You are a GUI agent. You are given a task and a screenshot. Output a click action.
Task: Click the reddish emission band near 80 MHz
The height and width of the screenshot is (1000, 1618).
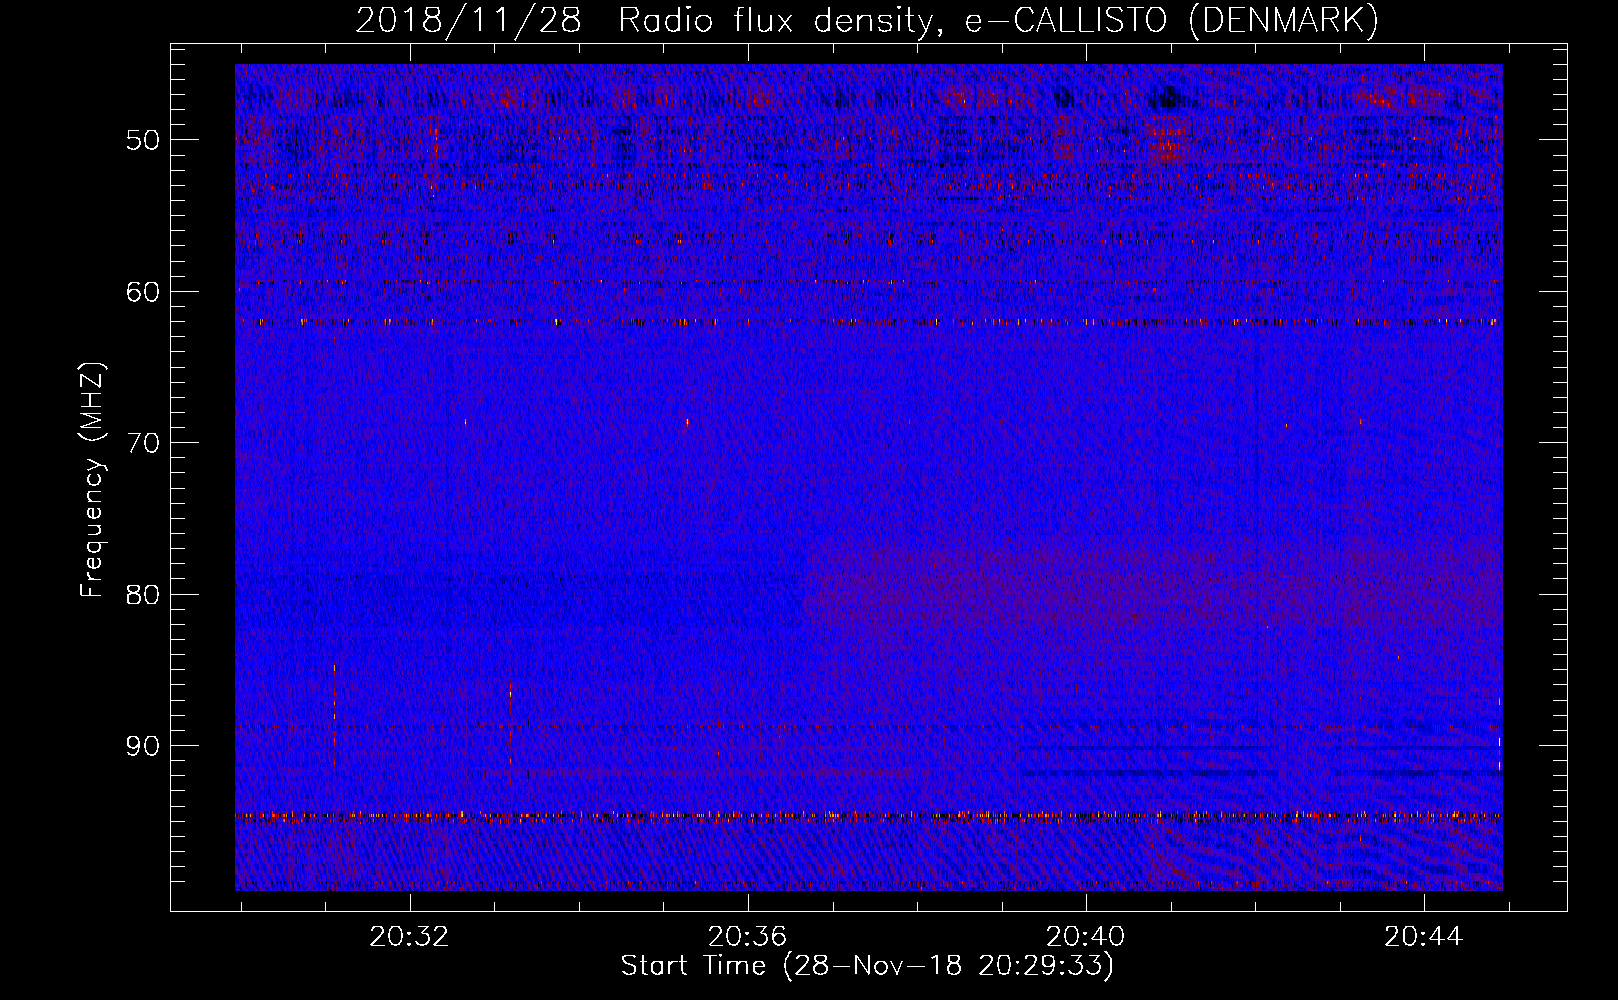tap(1153, 585)
